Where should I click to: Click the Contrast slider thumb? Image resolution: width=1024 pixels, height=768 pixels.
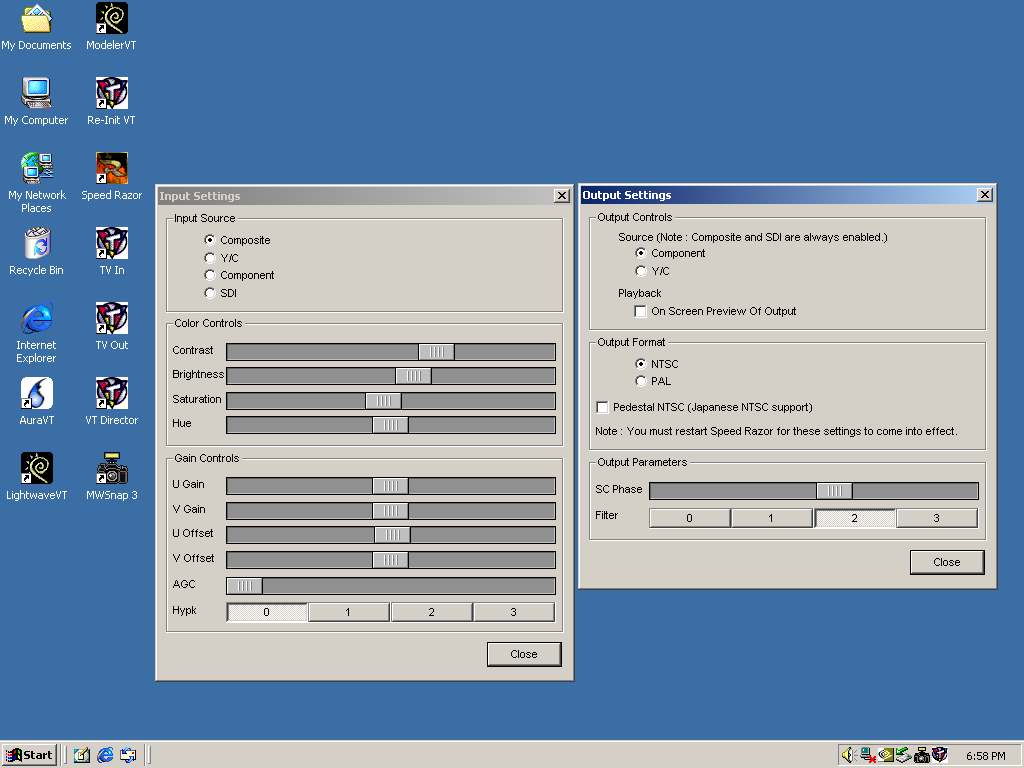tap(436, 352)
